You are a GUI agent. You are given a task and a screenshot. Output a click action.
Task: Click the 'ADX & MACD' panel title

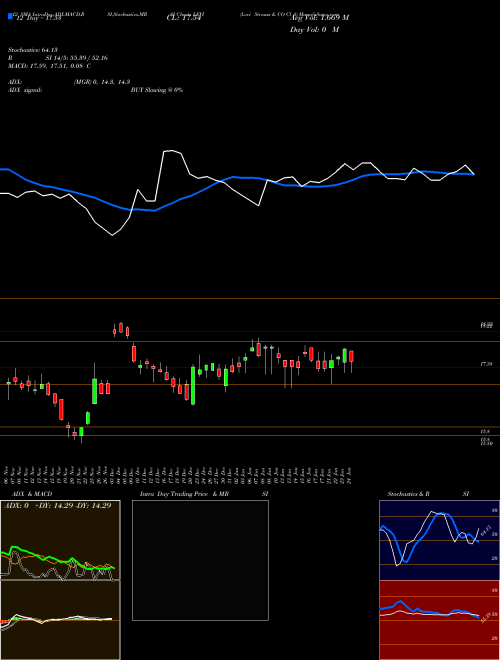(x=32, y=494)
